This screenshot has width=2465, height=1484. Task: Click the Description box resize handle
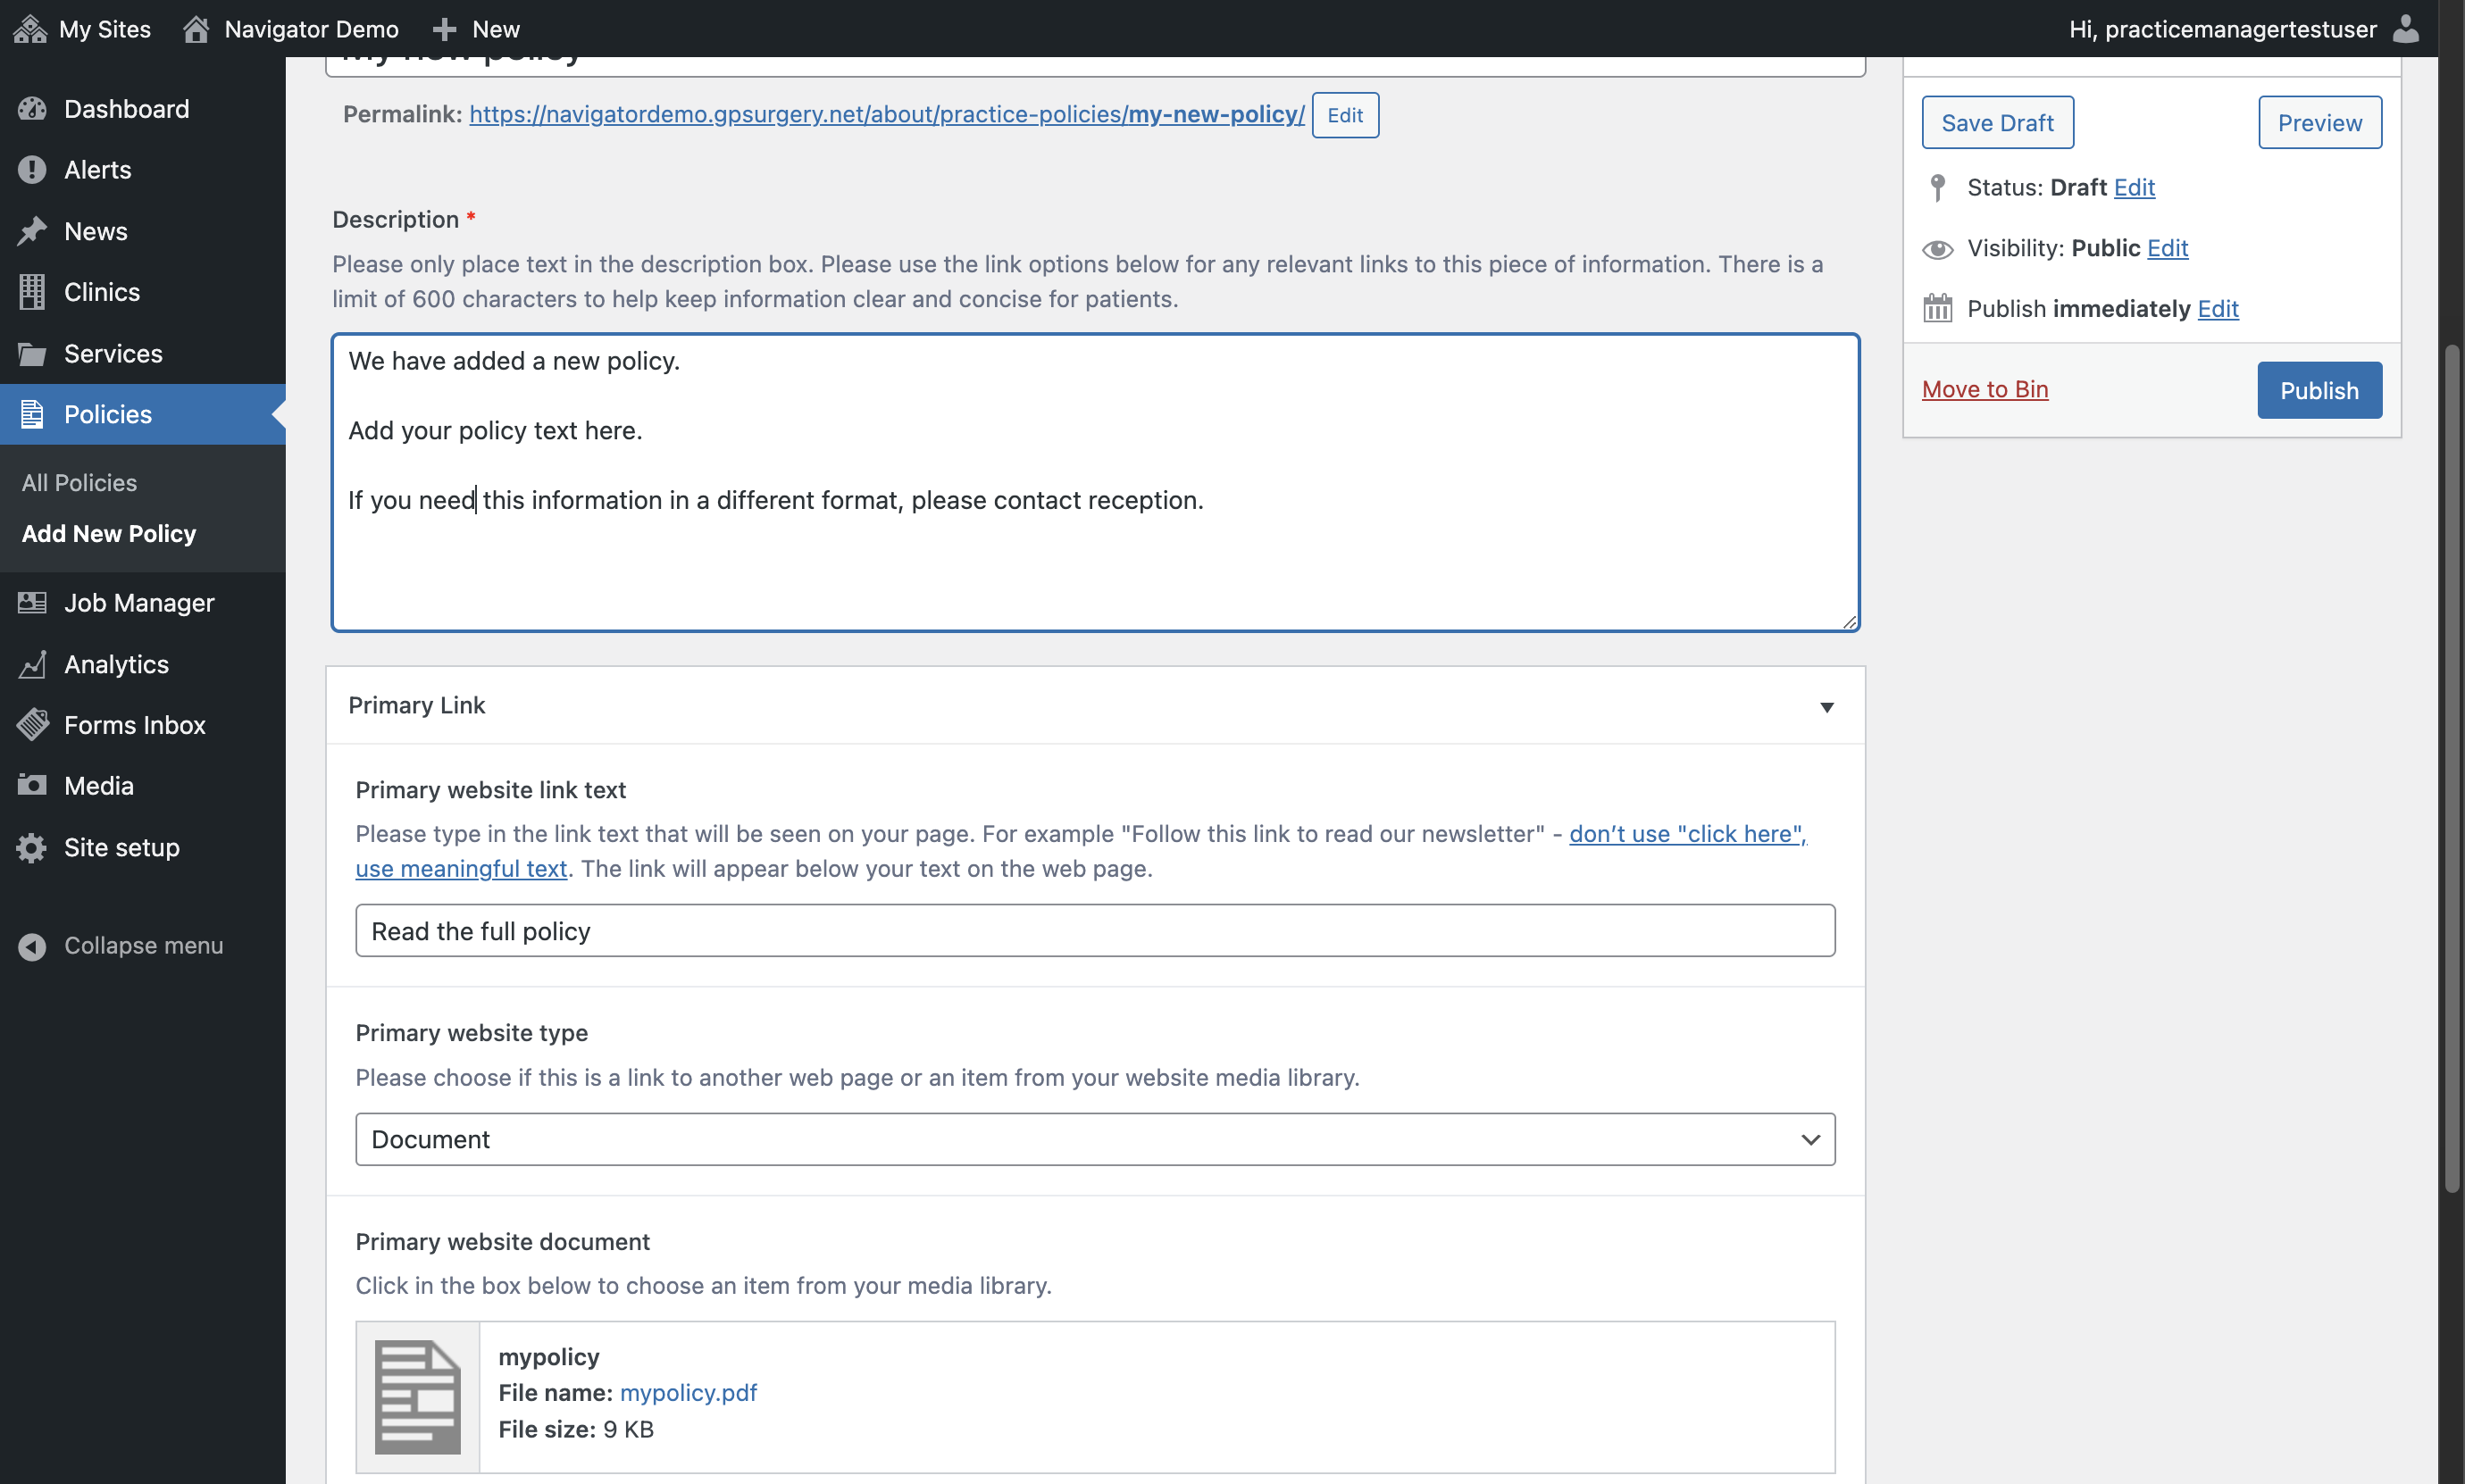1849,621
